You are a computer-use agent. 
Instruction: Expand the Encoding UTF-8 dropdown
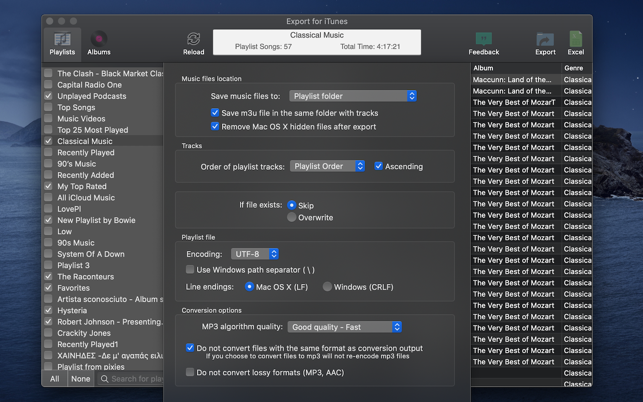pyautogui.click(x=255, y=254)
